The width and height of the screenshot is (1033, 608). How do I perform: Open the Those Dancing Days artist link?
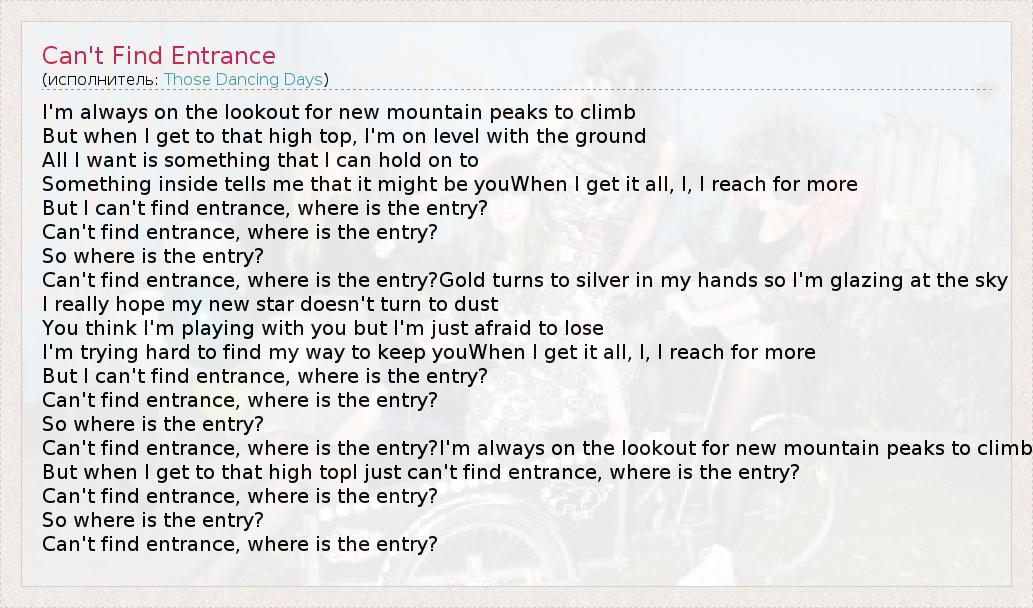point(243,79)
